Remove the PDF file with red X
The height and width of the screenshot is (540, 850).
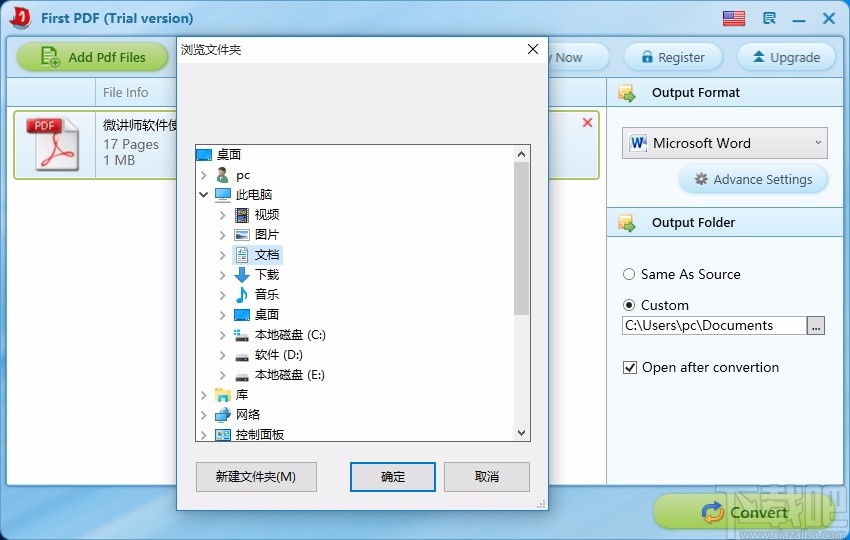coord(587,123)
